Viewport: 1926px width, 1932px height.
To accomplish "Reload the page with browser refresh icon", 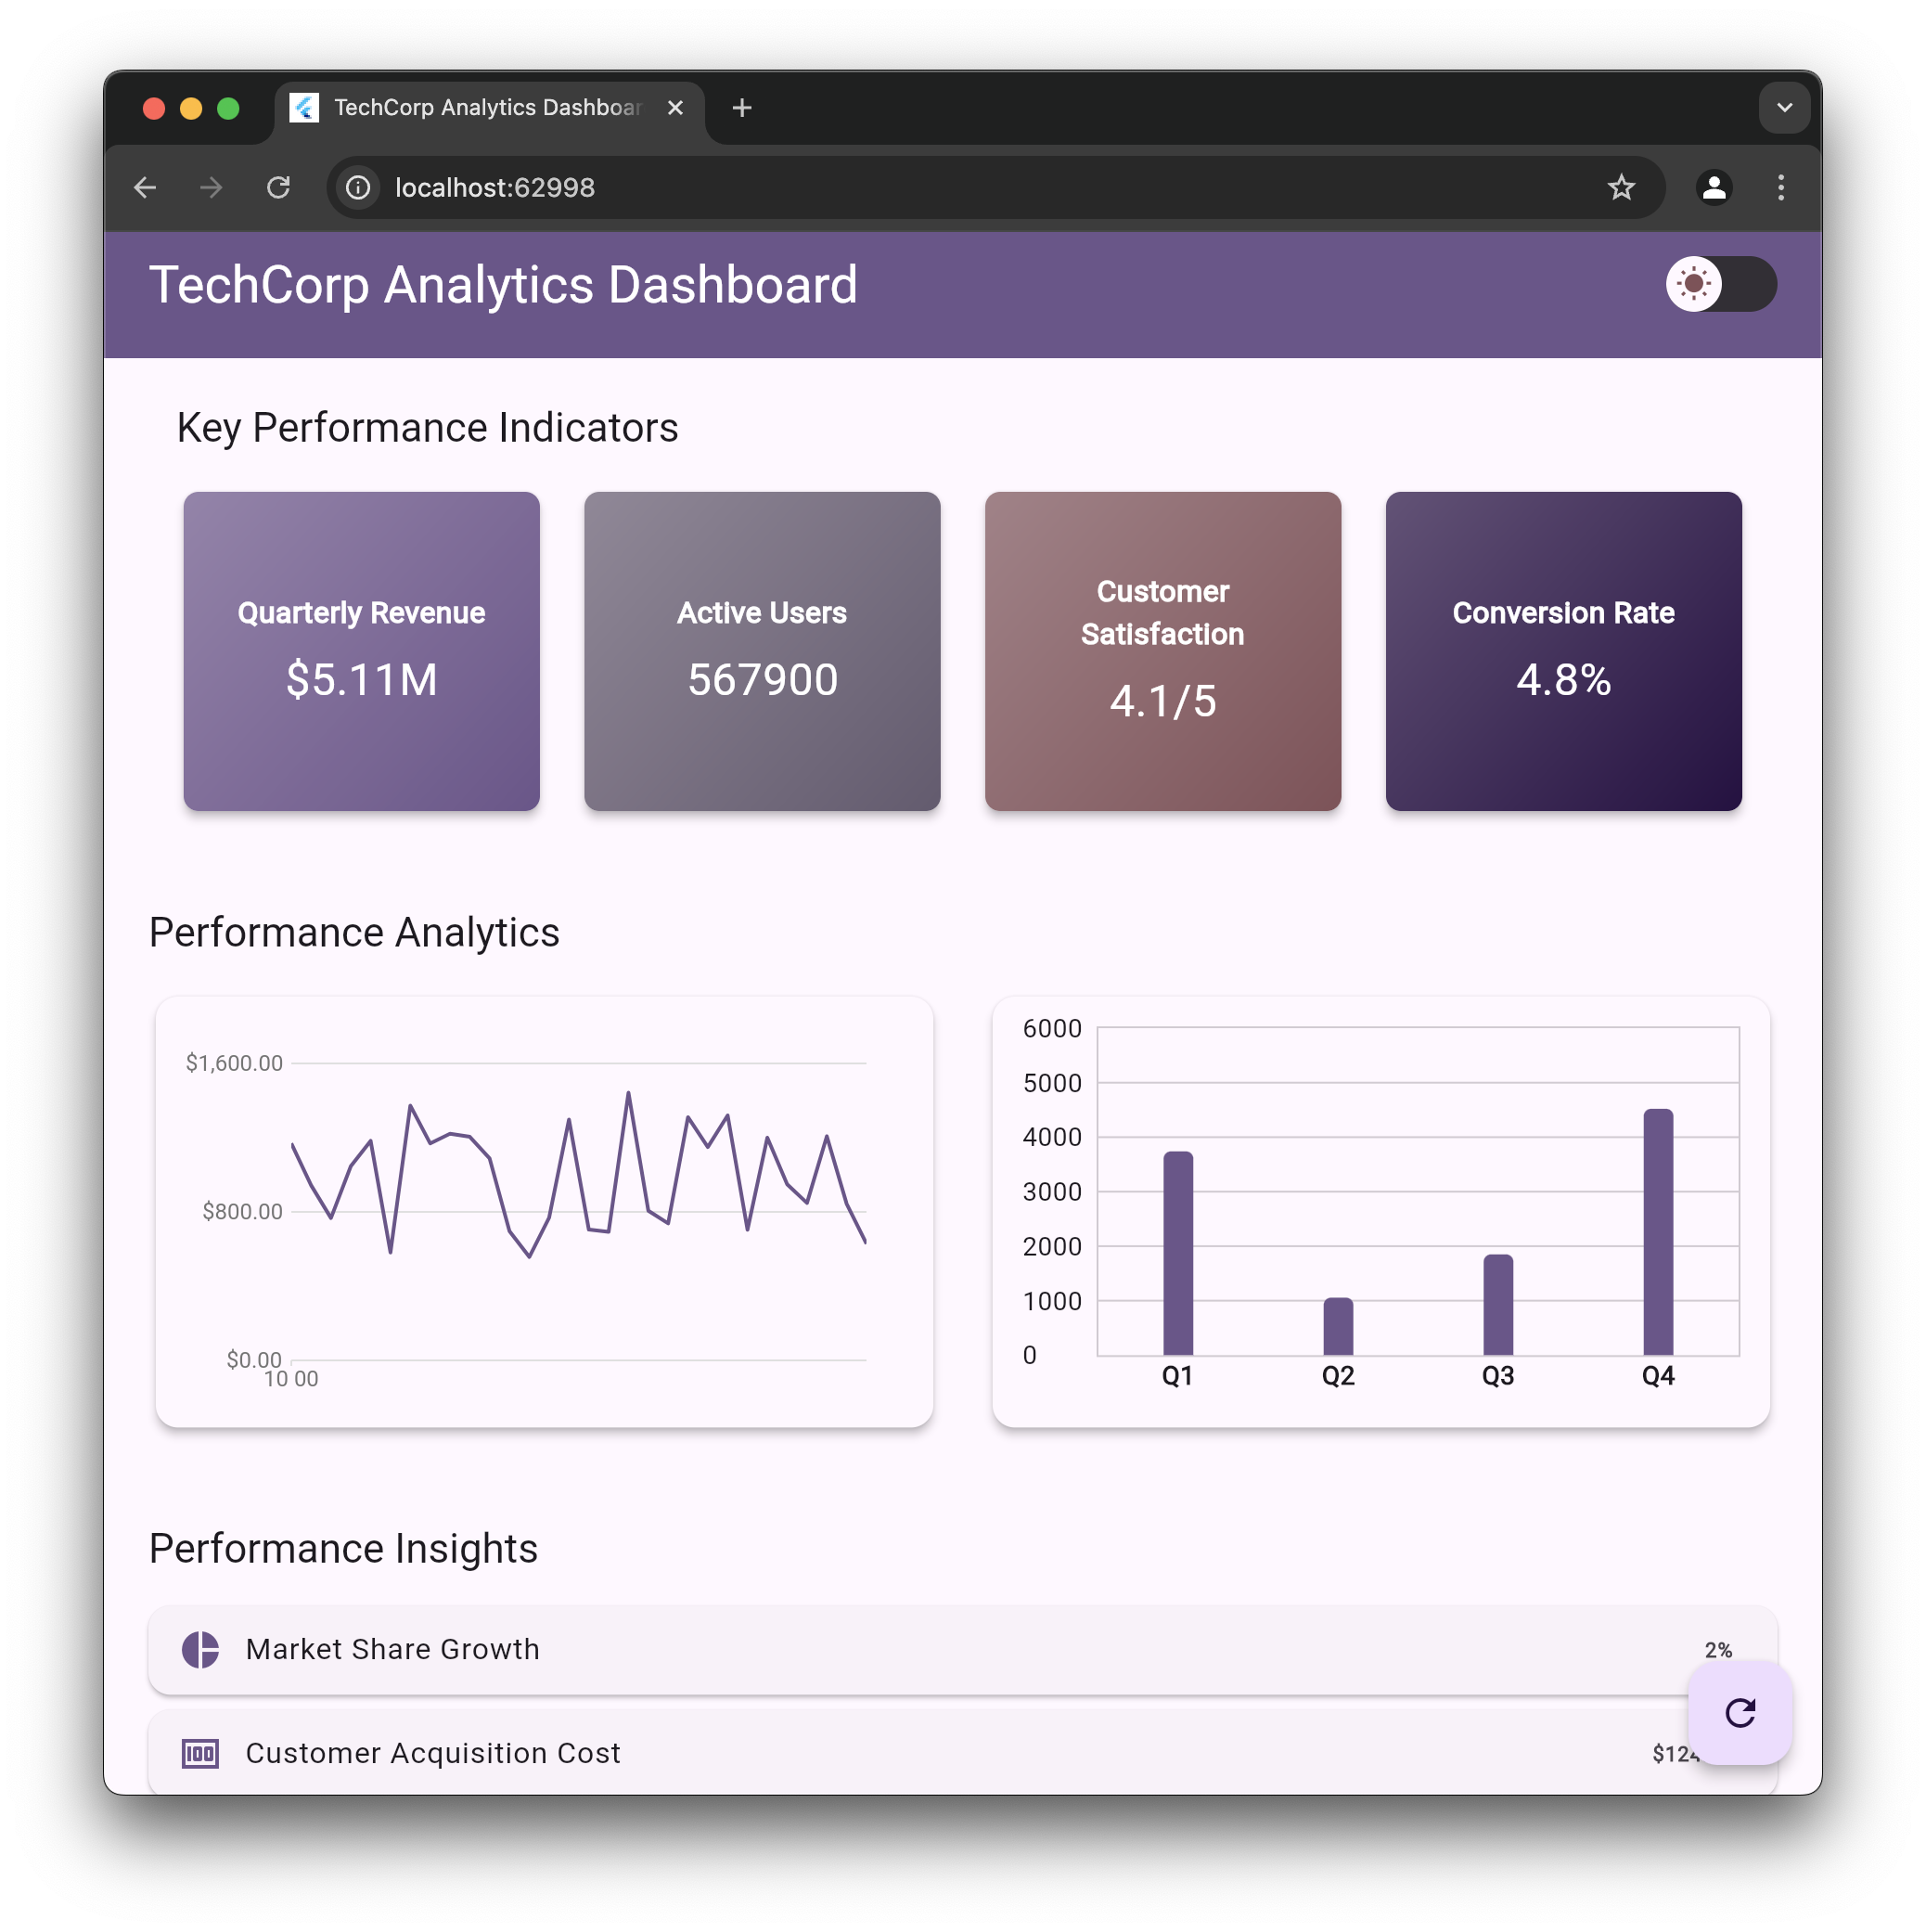I will pyautogui.click(x=278, y=187).
